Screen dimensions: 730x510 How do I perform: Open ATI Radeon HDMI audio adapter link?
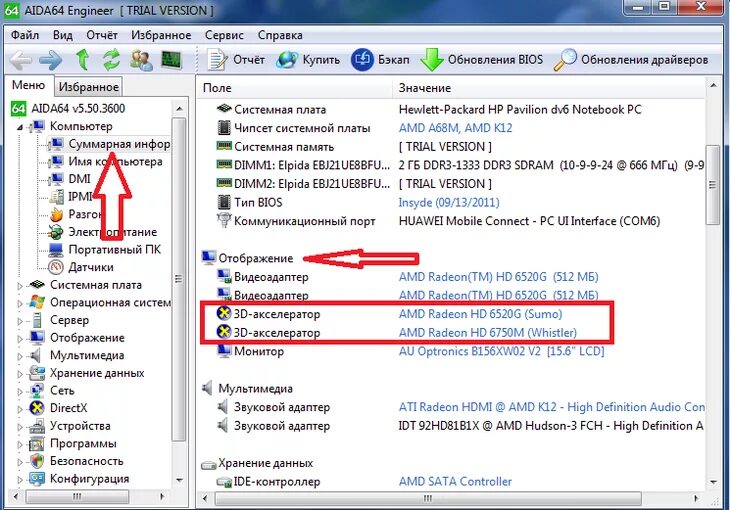coord(552,407)
